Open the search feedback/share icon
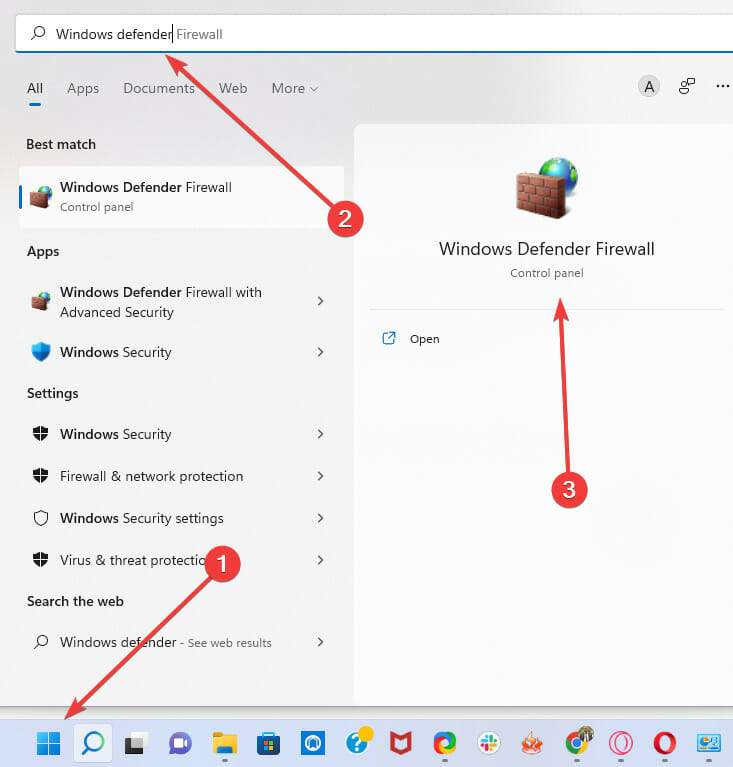This screenshot has width=733, height=767. 687,86
